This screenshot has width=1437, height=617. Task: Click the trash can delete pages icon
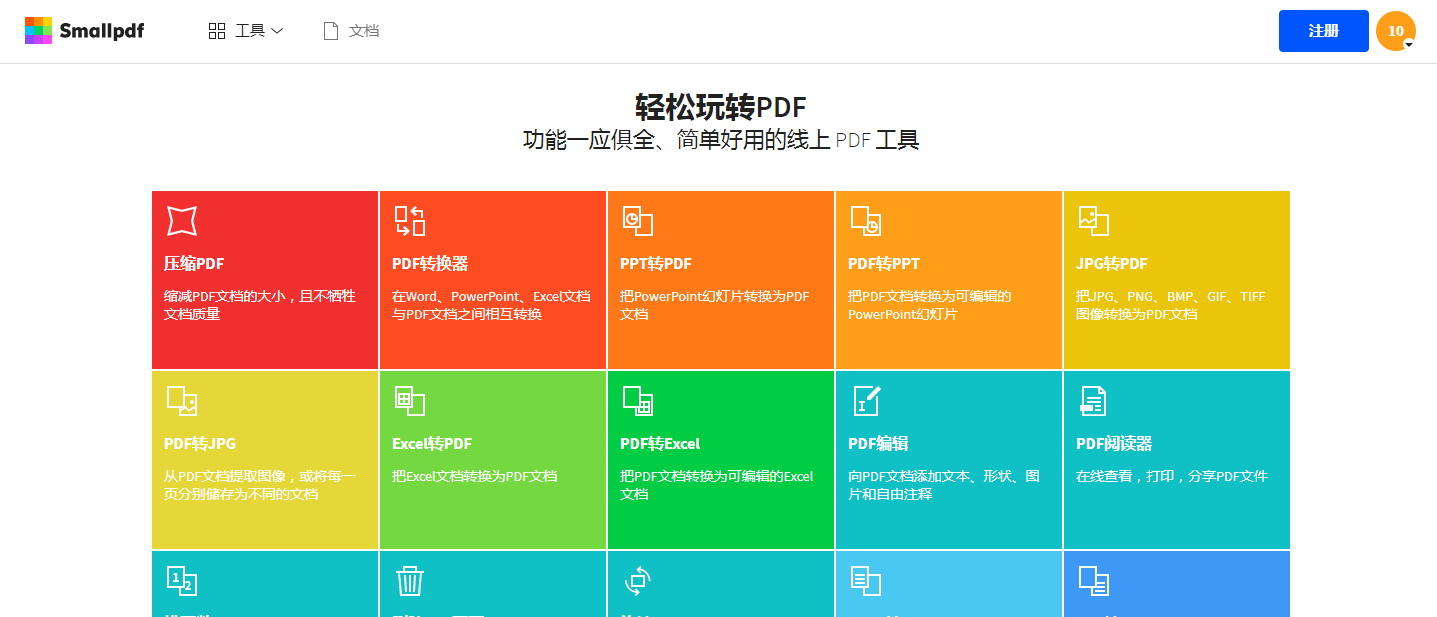click(x=409, y=581)
